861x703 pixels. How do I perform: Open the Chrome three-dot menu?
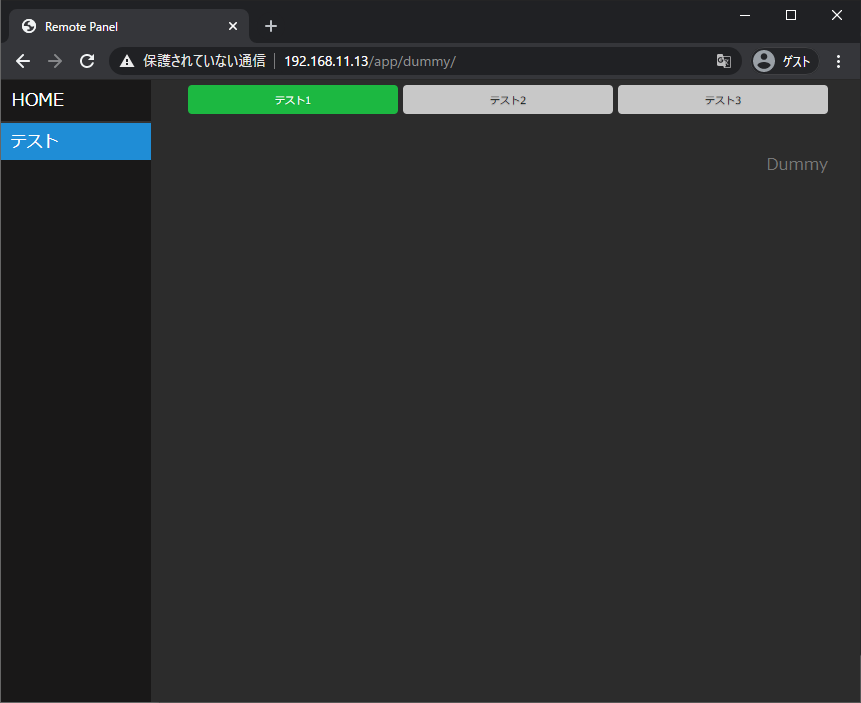pos(838,61)
